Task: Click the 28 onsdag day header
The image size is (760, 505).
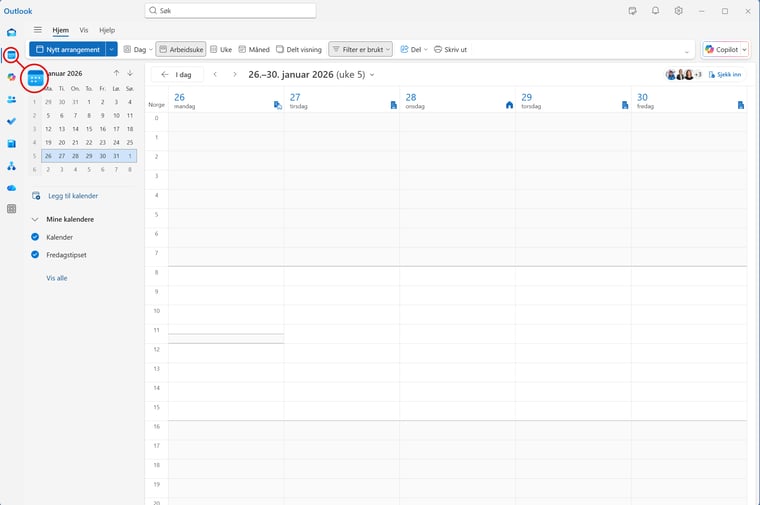Action: (x=457, y=100)
